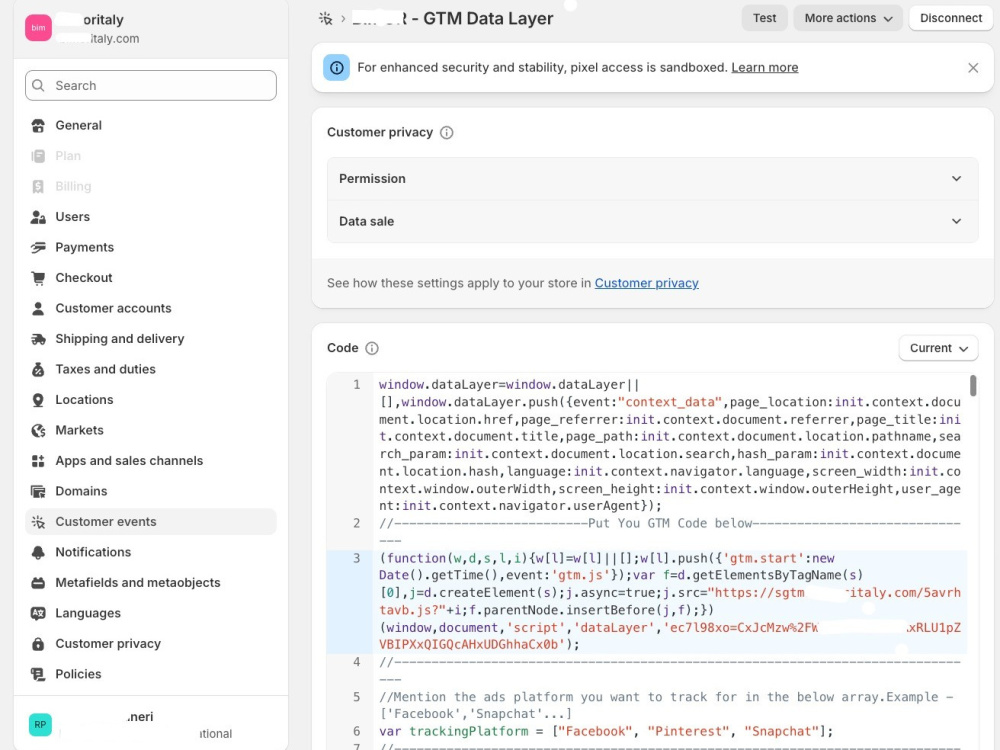Click the 'Put You GTM Code below' comment line
1000x750 pixels.
pyautogui.click(x=670, y=532)
